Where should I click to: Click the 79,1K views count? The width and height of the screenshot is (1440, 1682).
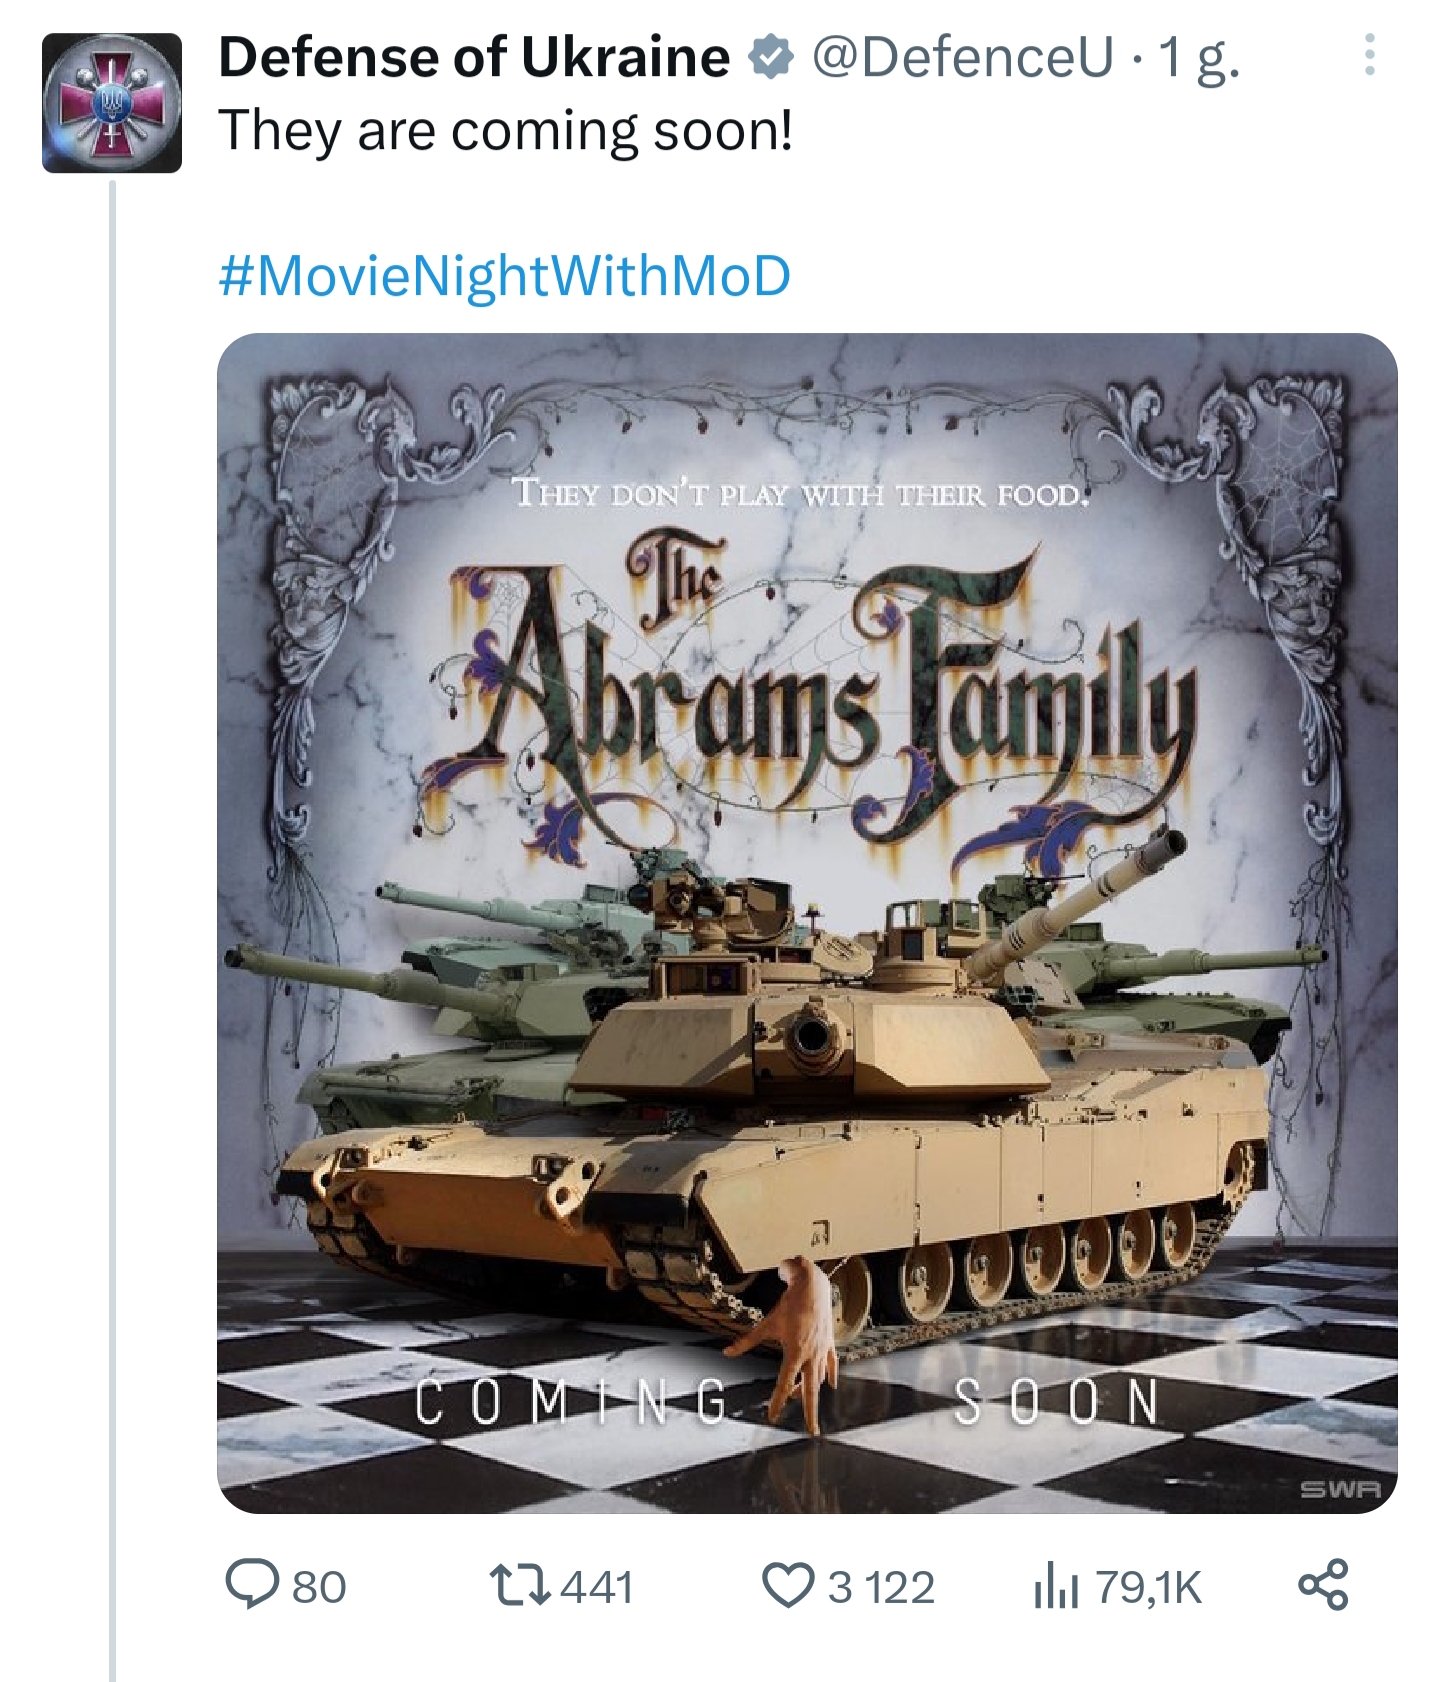point(1149,1587)
